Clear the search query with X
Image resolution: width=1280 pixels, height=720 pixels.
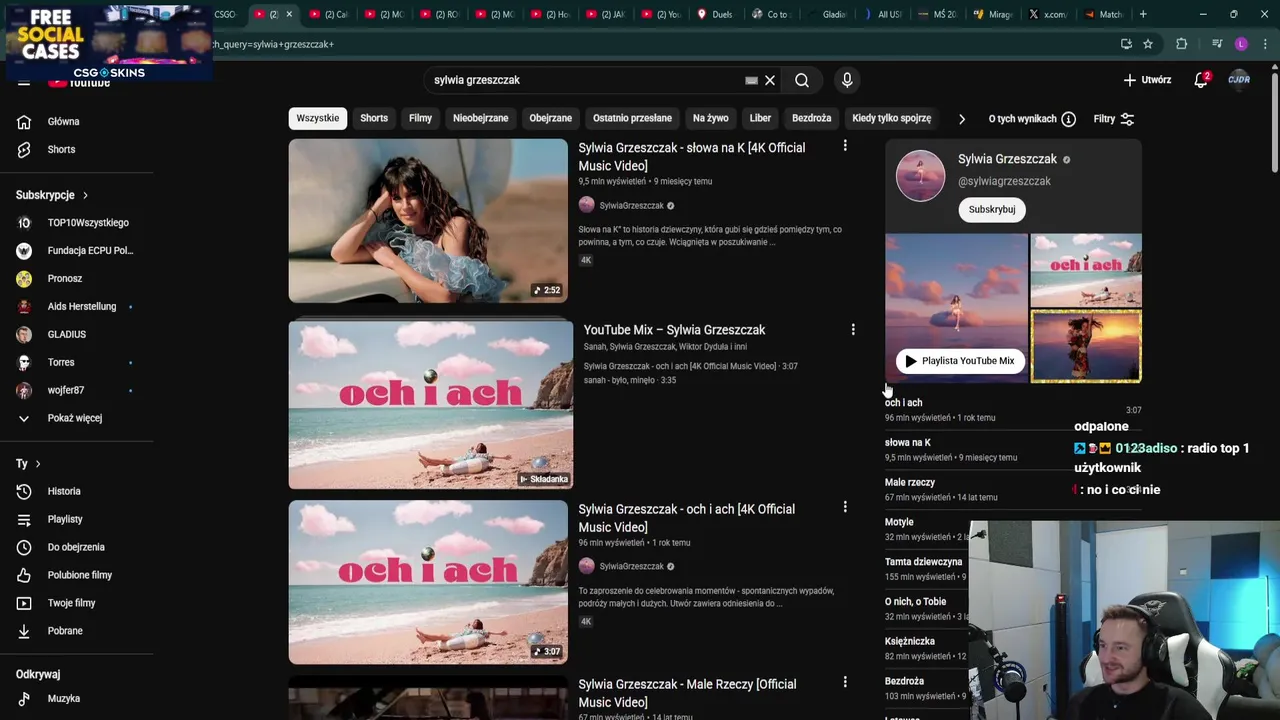tap(770, 80)
